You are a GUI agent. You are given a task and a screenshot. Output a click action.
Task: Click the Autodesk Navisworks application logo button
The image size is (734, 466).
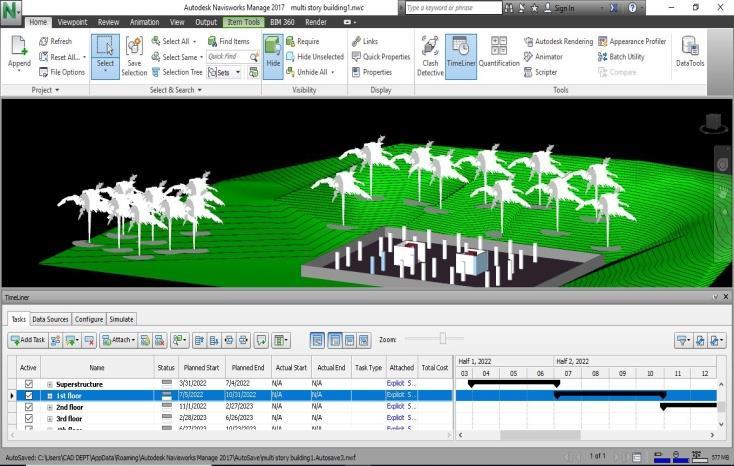click(10, 11)
